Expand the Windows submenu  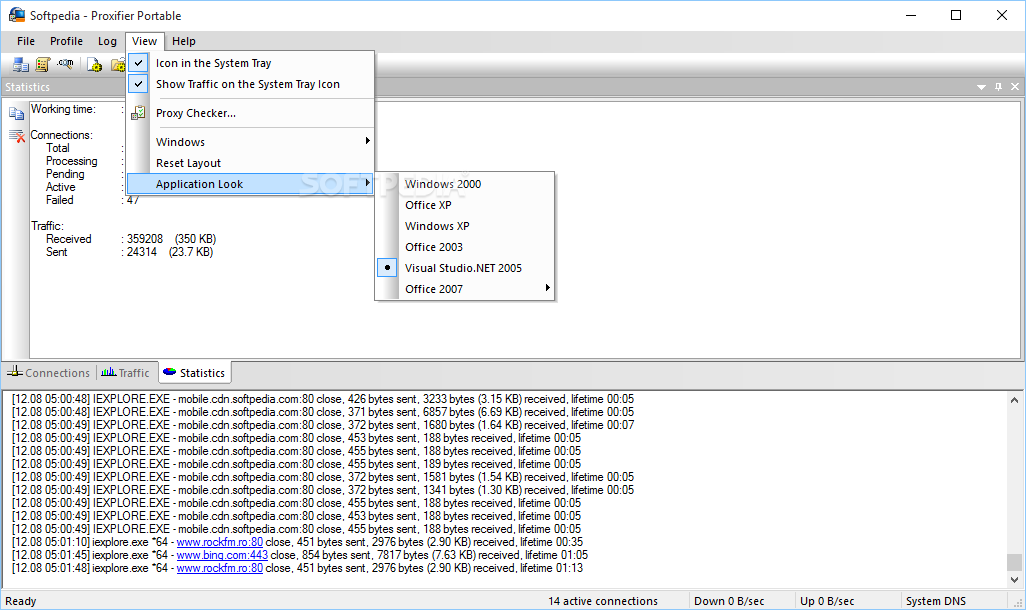click(250, 142)
